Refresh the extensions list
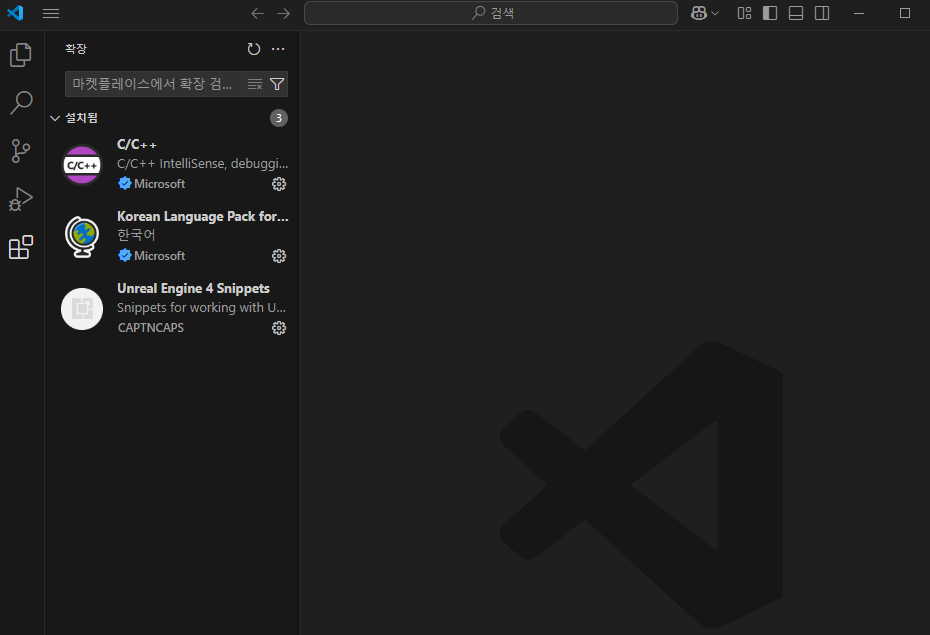The width and height of the screenshot is (930, 635). (x=254, y=49)
